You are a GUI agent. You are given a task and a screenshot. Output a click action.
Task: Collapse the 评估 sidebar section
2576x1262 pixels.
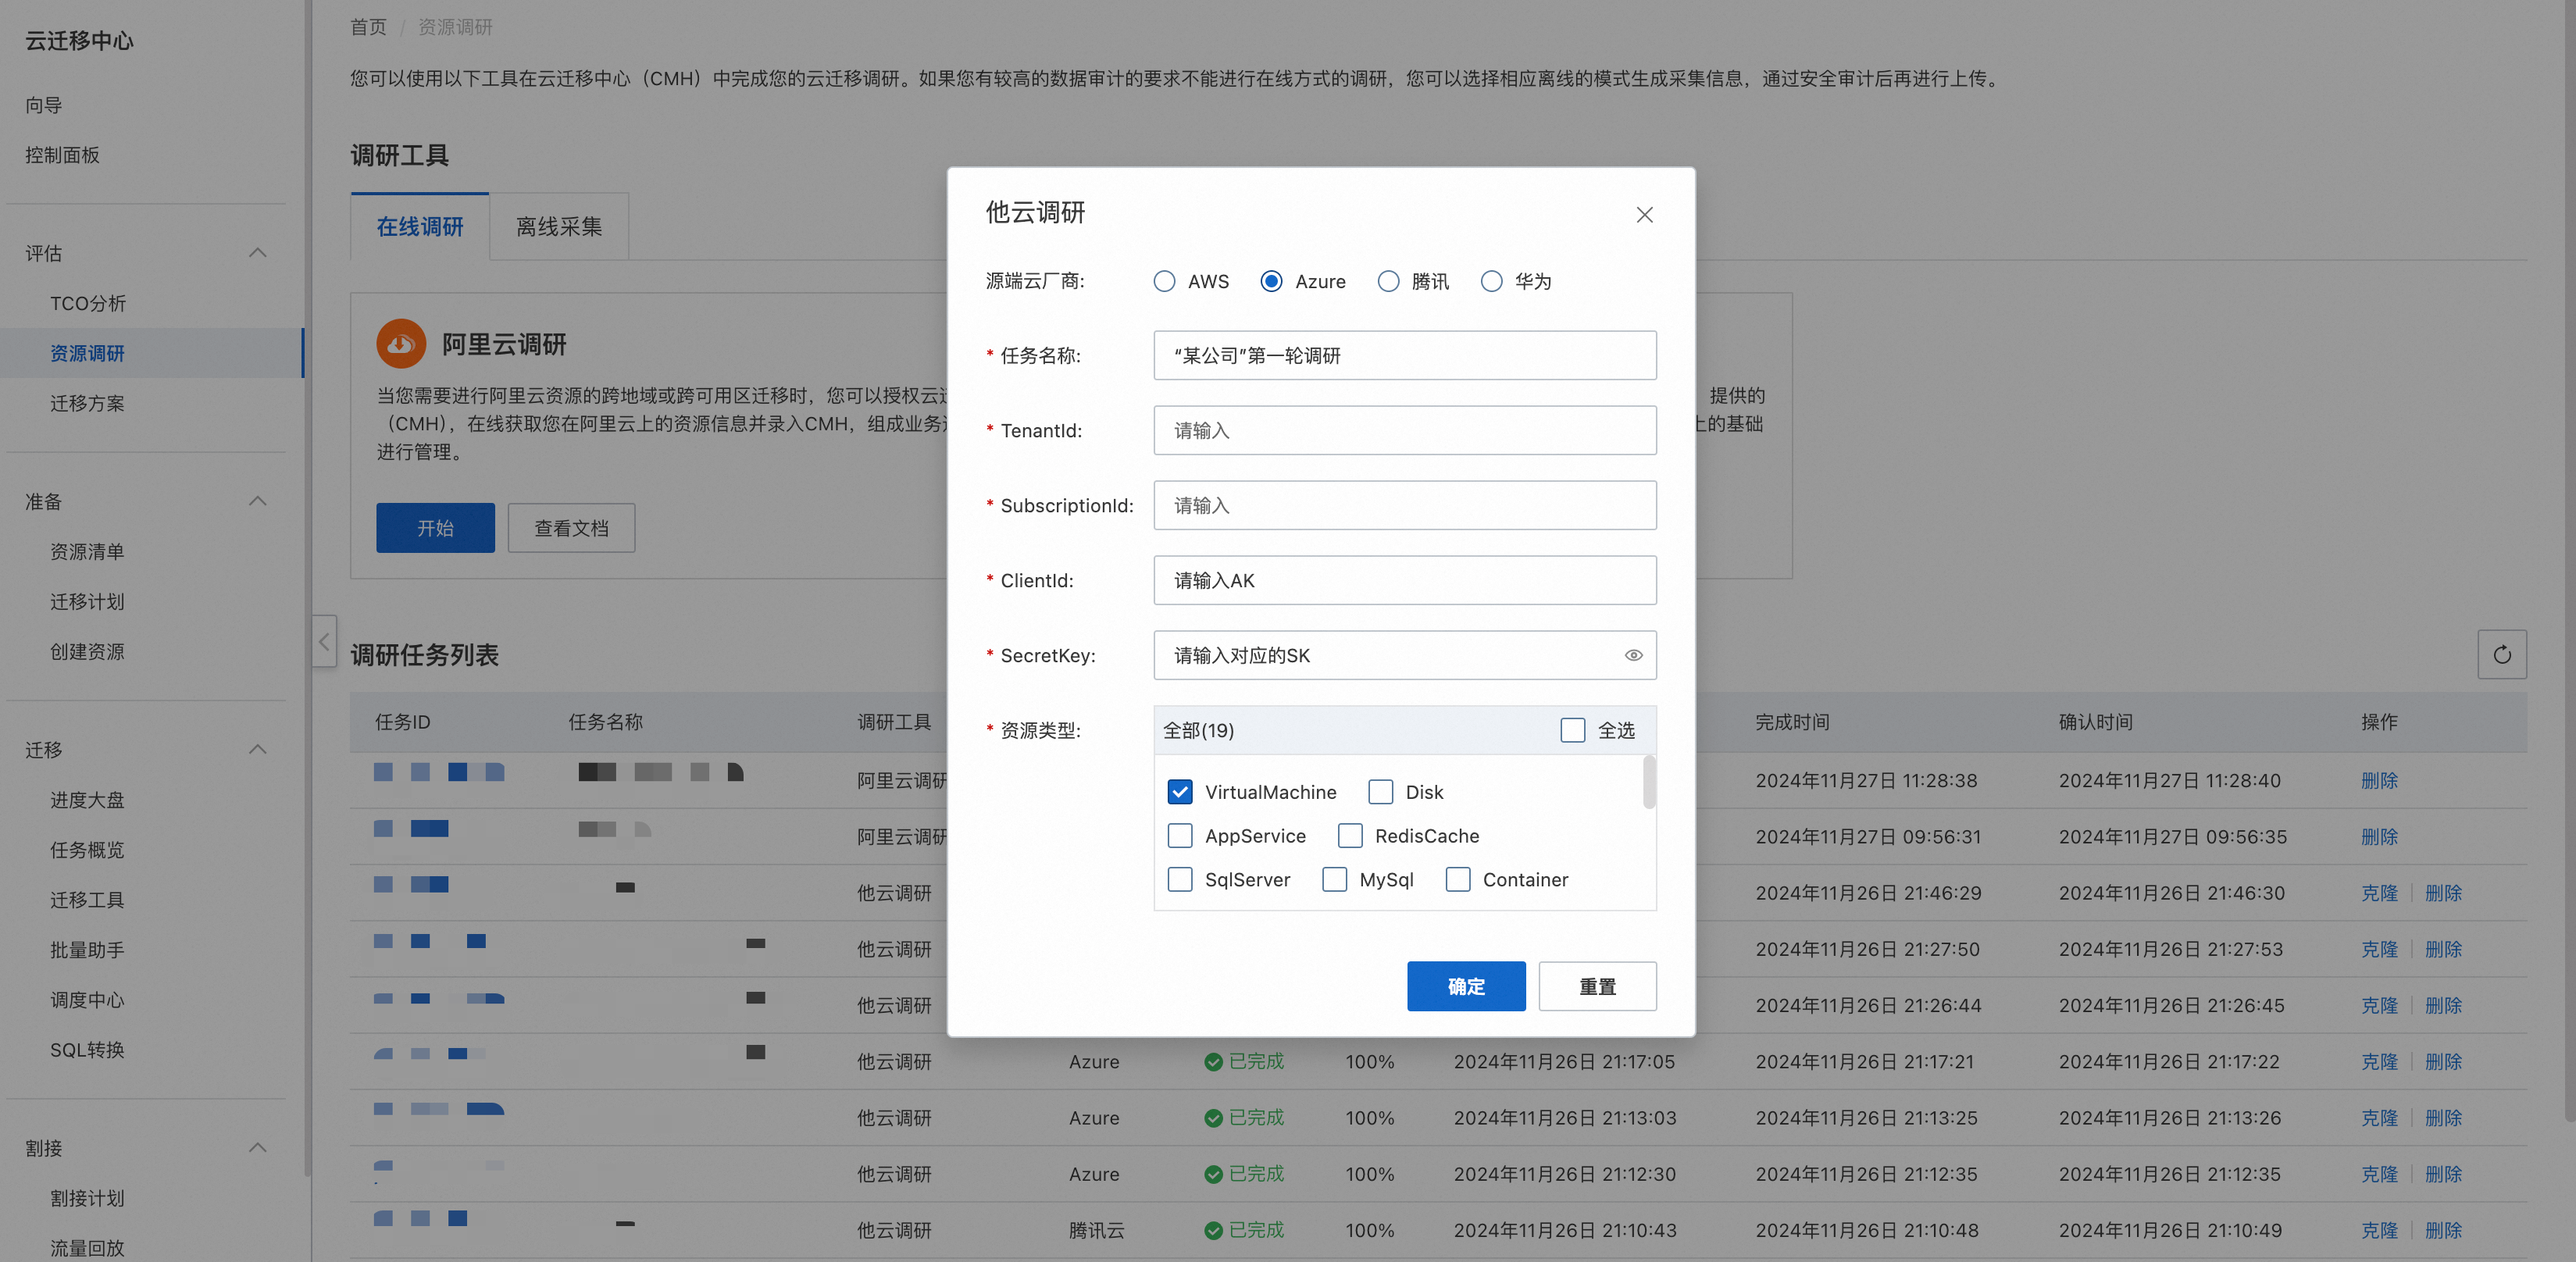tap(257, 253)
